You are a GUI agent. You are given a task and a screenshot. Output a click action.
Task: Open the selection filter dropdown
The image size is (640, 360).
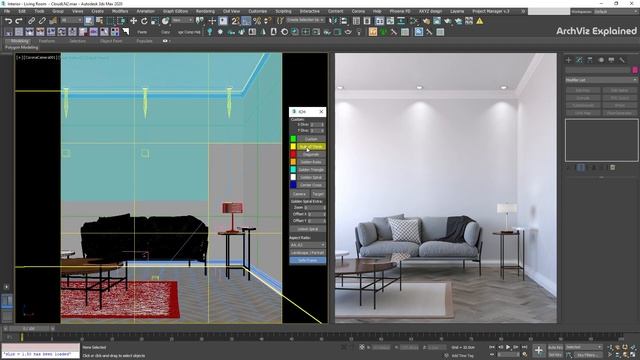[x=71, y=20]
